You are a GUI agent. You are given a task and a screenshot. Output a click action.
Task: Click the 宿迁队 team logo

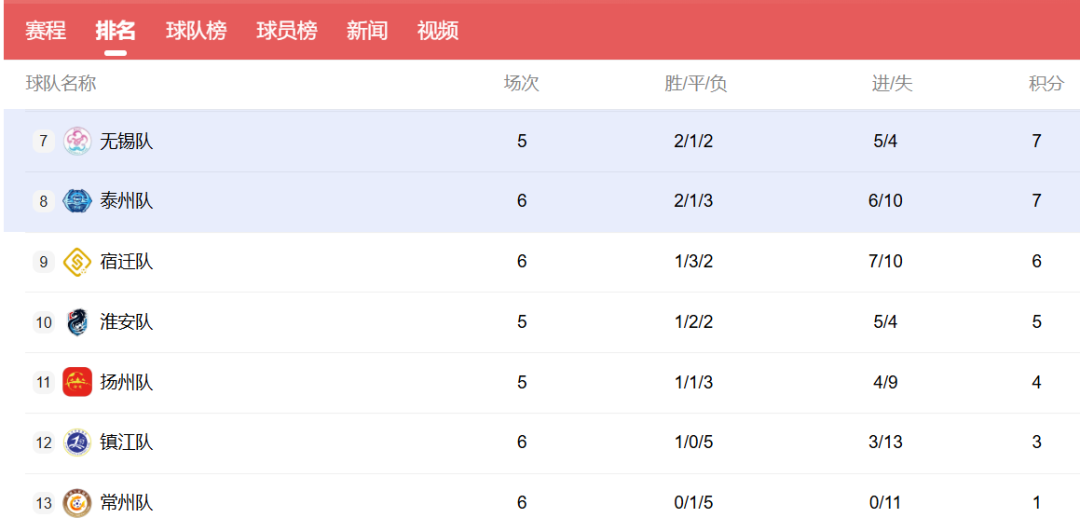click(77, 262)
